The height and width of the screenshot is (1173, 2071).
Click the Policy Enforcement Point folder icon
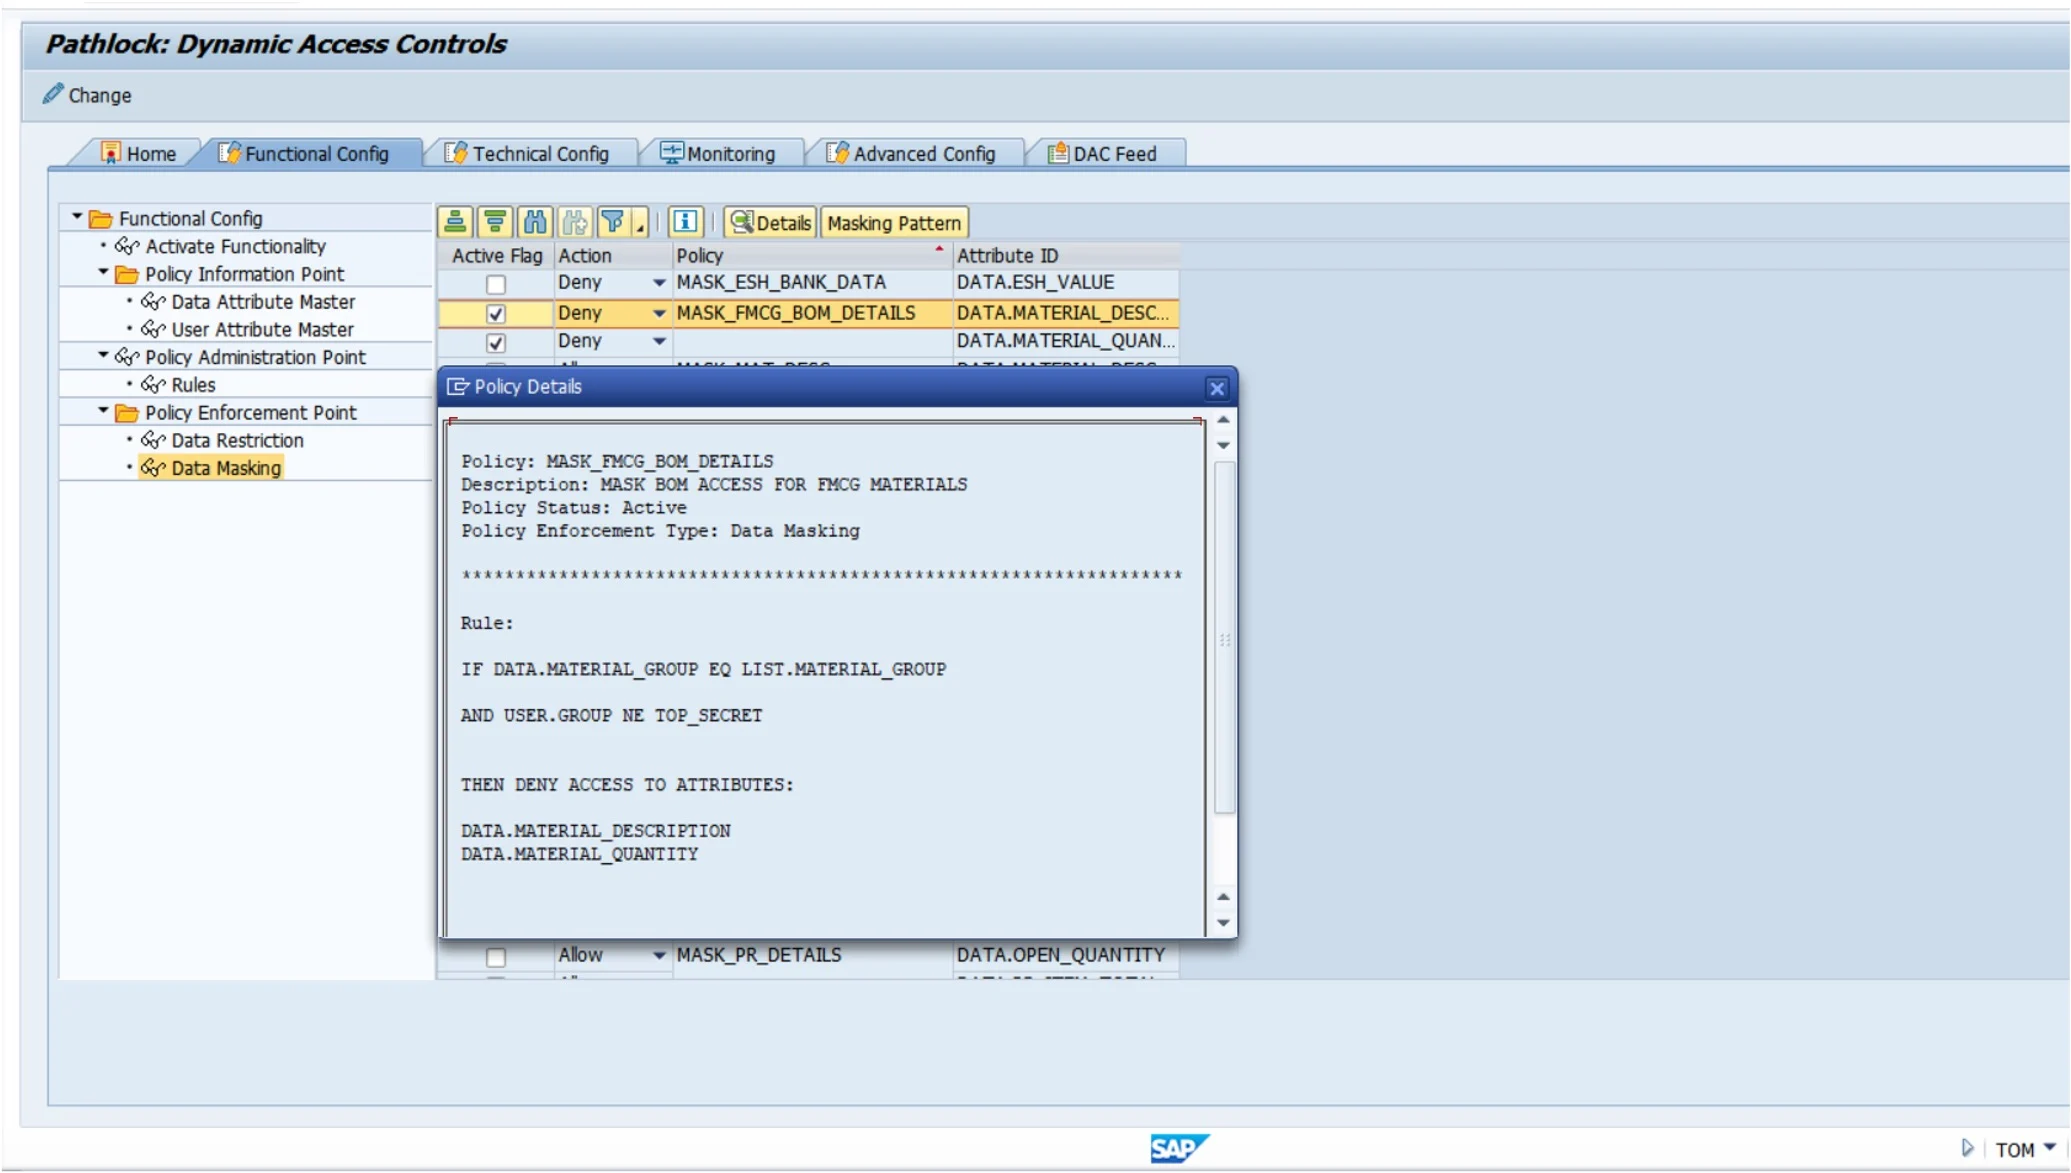click(x=127, y=413)
